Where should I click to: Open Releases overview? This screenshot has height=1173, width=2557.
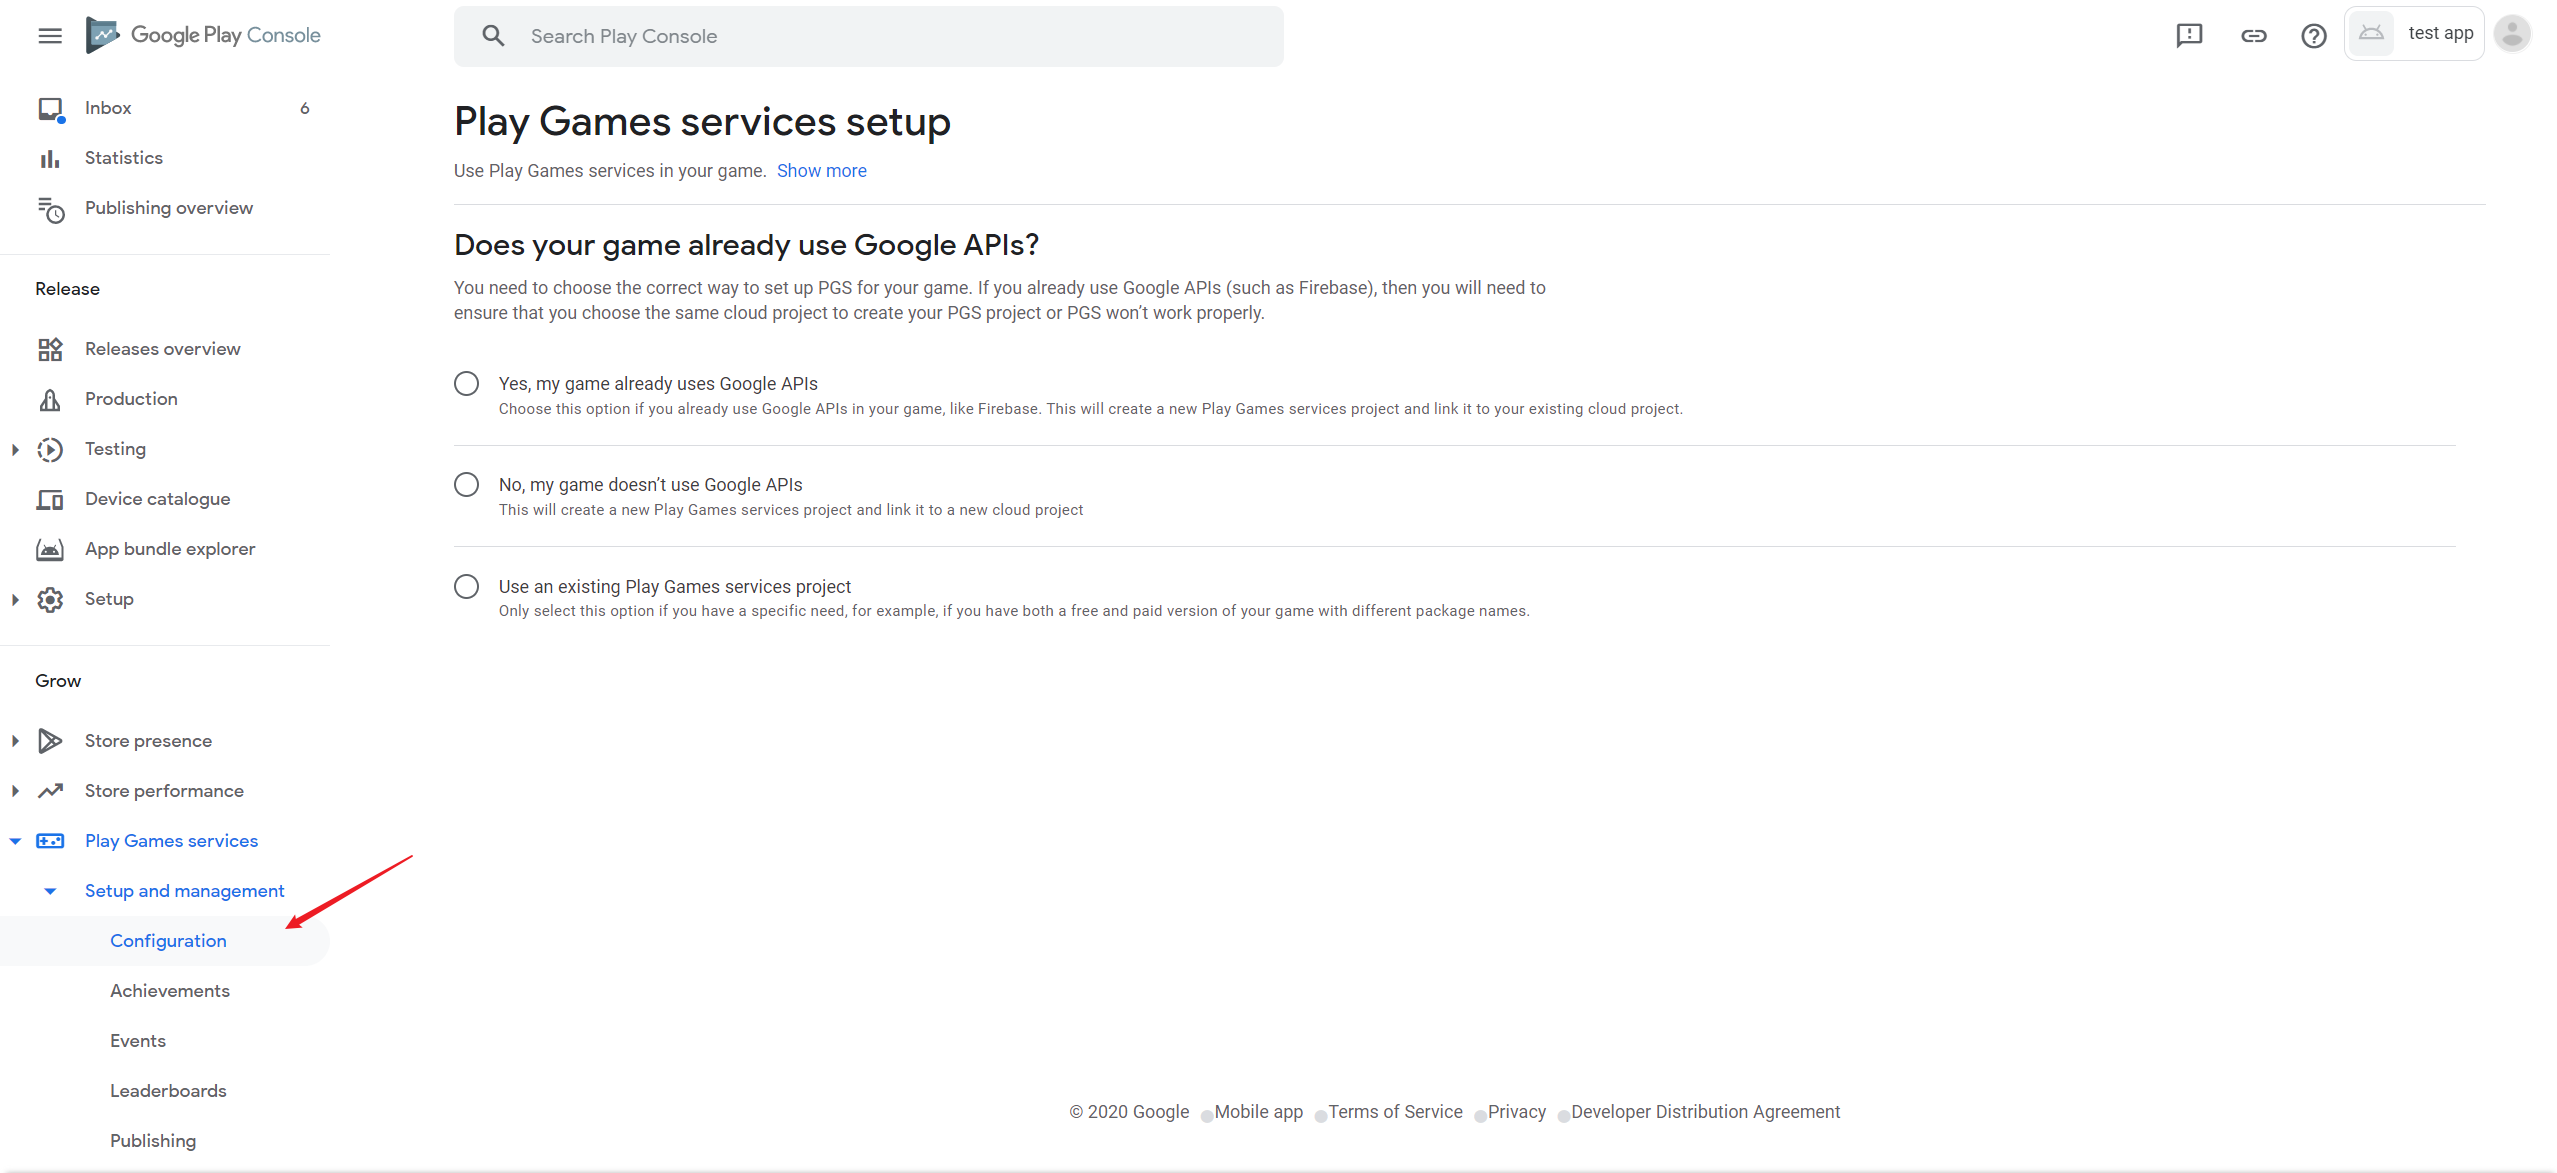click(165, 349)
